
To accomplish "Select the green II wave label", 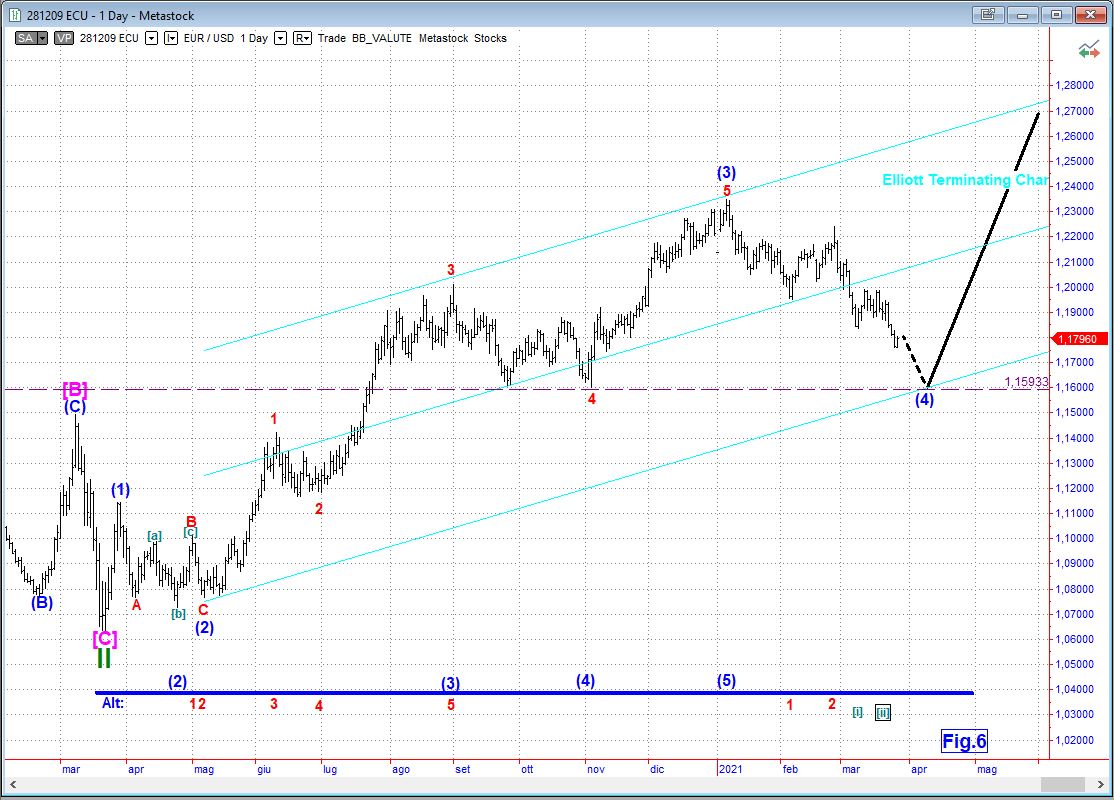I will pos(104,658).
